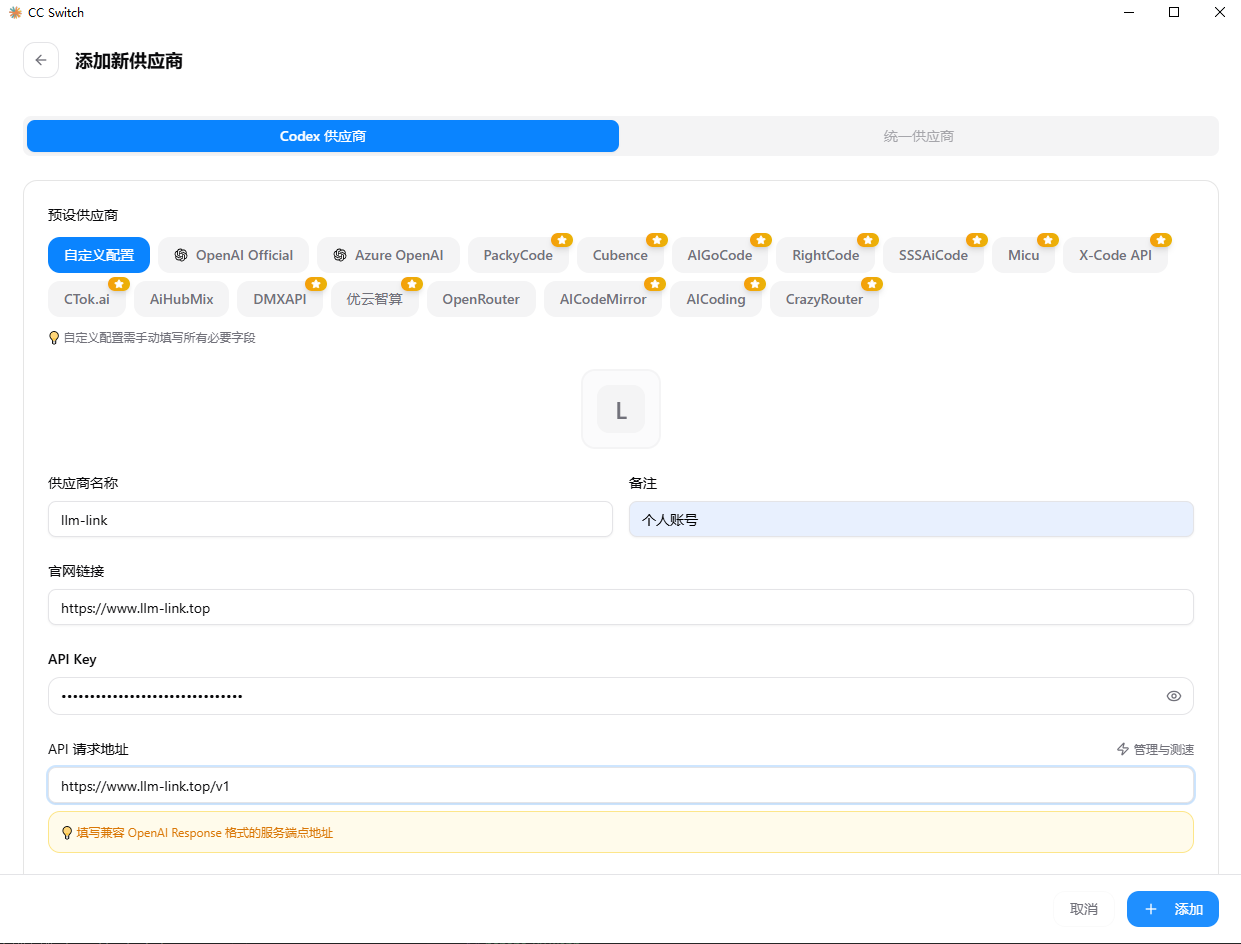This screenshot has width=1241, height=944.
Task: Minimize the CC Switch window
Action: pos(1129,12)
